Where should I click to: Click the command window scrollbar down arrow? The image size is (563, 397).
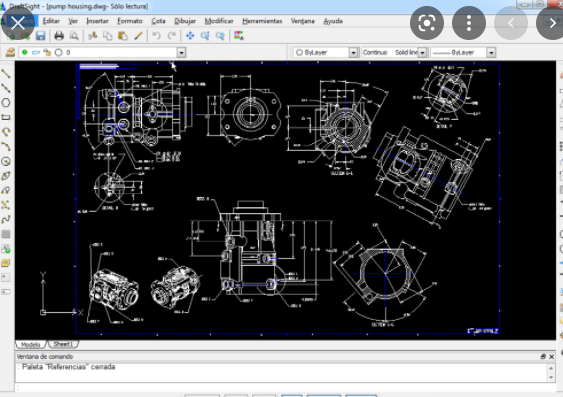(551, 377)
